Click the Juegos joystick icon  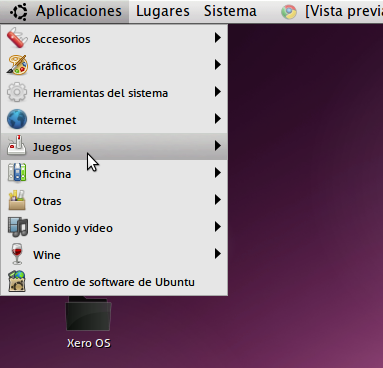17,146
